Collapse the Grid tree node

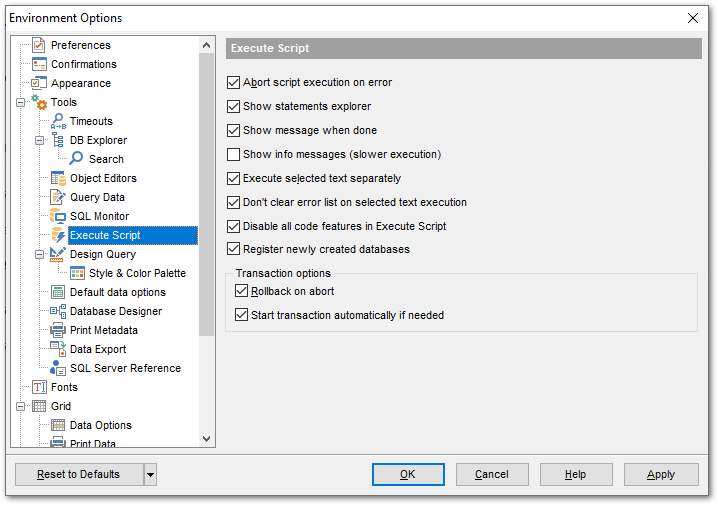pos(21,407)
